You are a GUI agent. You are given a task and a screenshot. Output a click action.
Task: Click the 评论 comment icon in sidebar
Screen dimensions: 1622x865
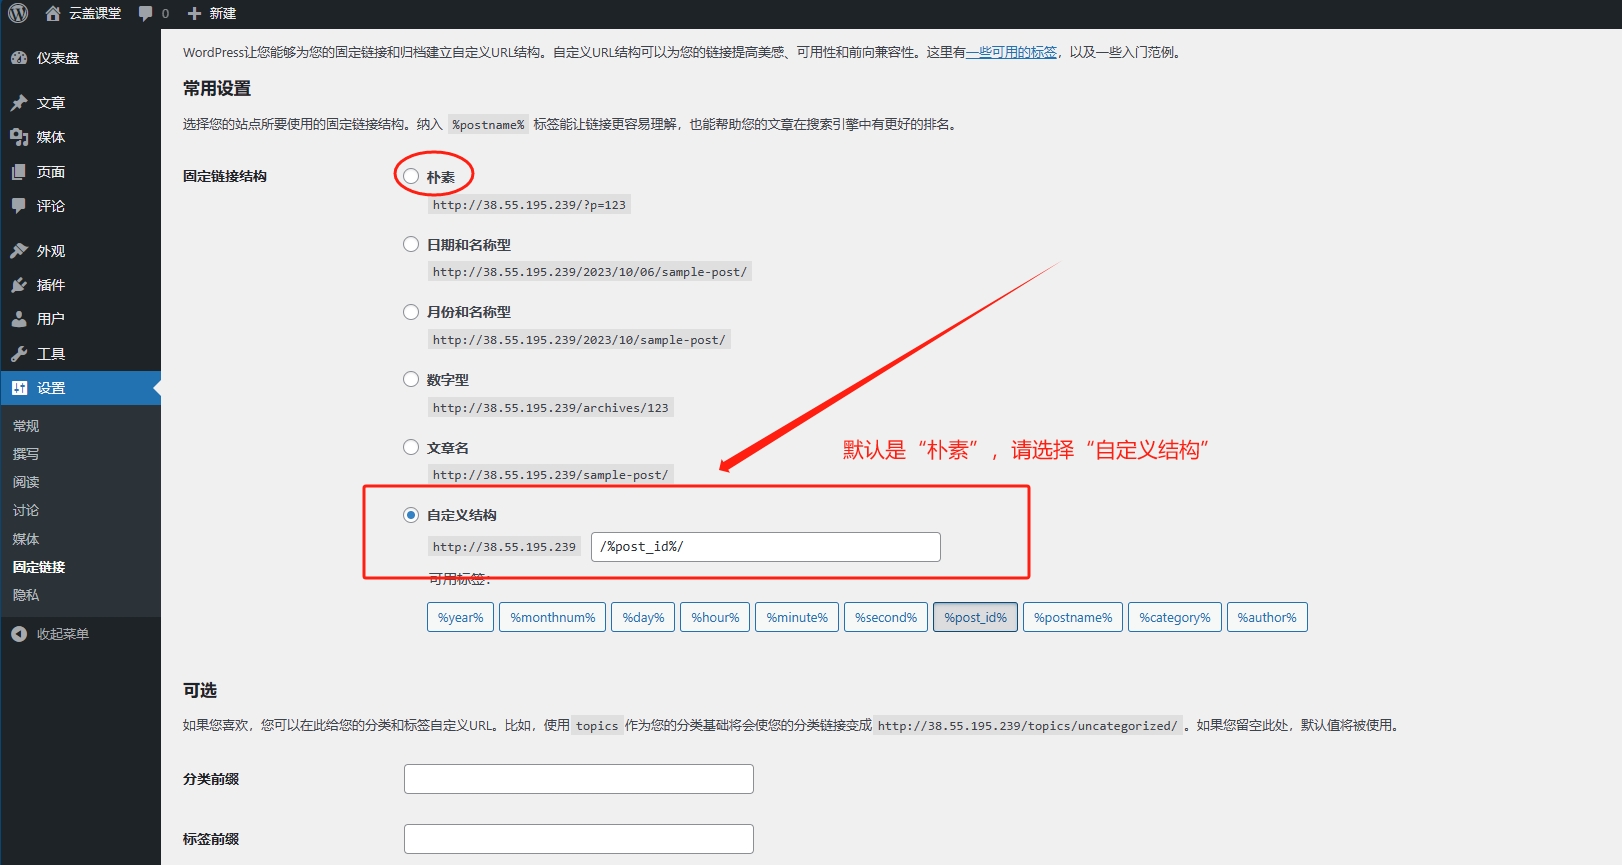tap(19, 206)
